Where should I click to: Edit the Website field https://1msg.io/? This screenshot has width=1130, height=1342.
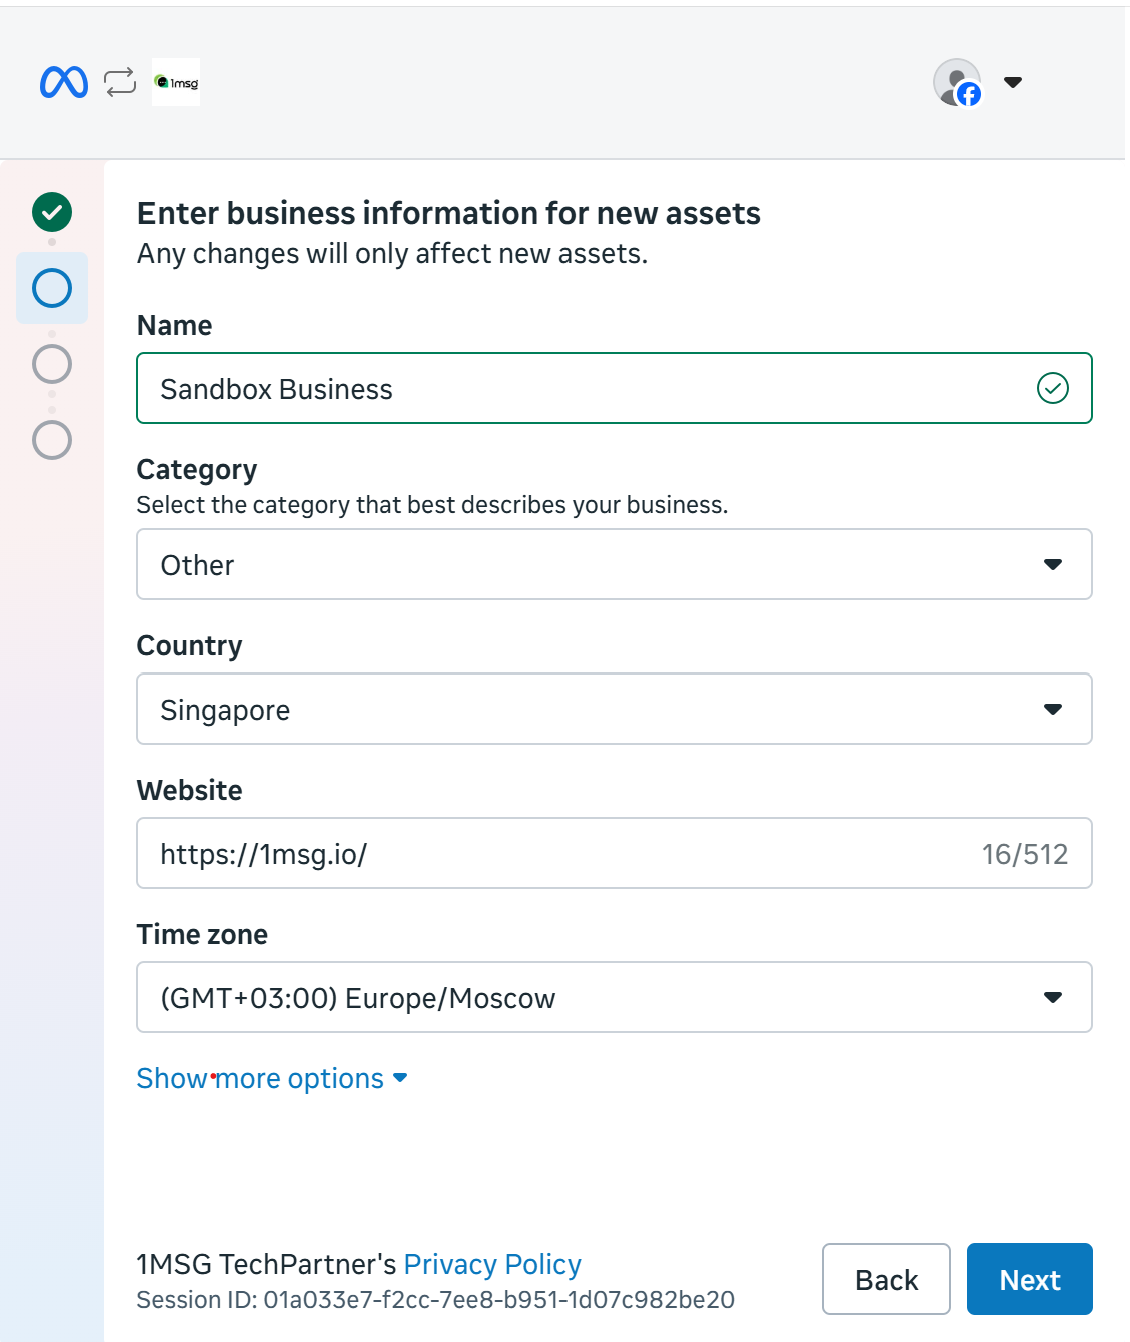point(614,853)
